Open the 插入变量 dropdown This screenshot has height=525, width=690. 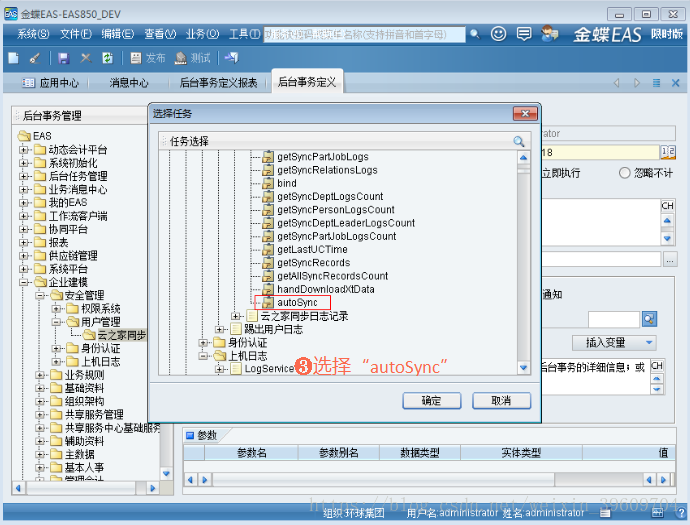614,342
